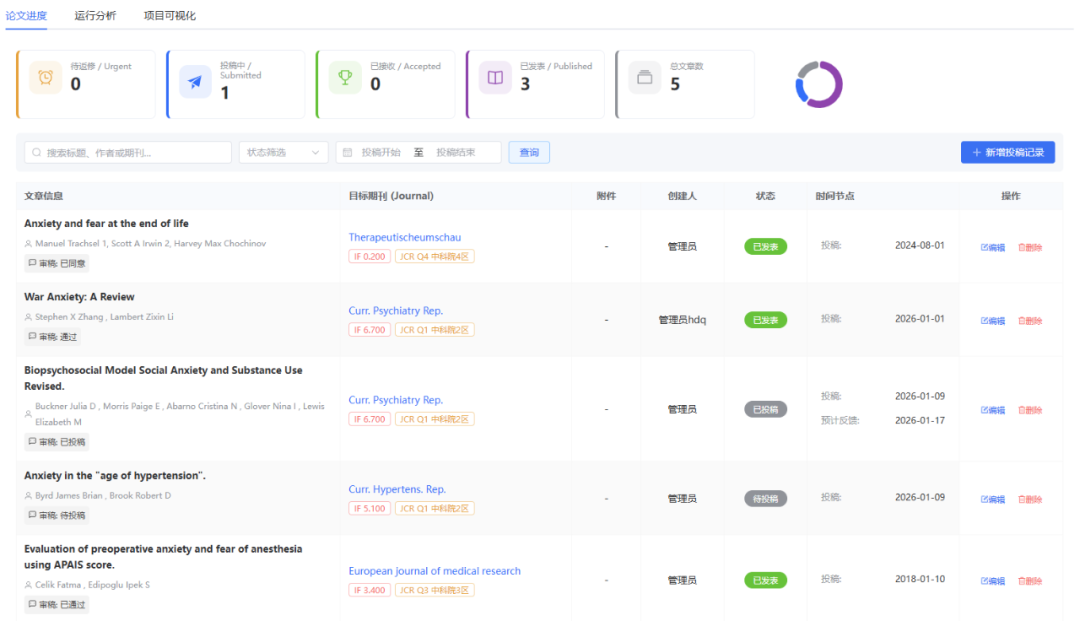
Task: Open the 状态筛选 status filter dropdown
Action: click(284, 153)
